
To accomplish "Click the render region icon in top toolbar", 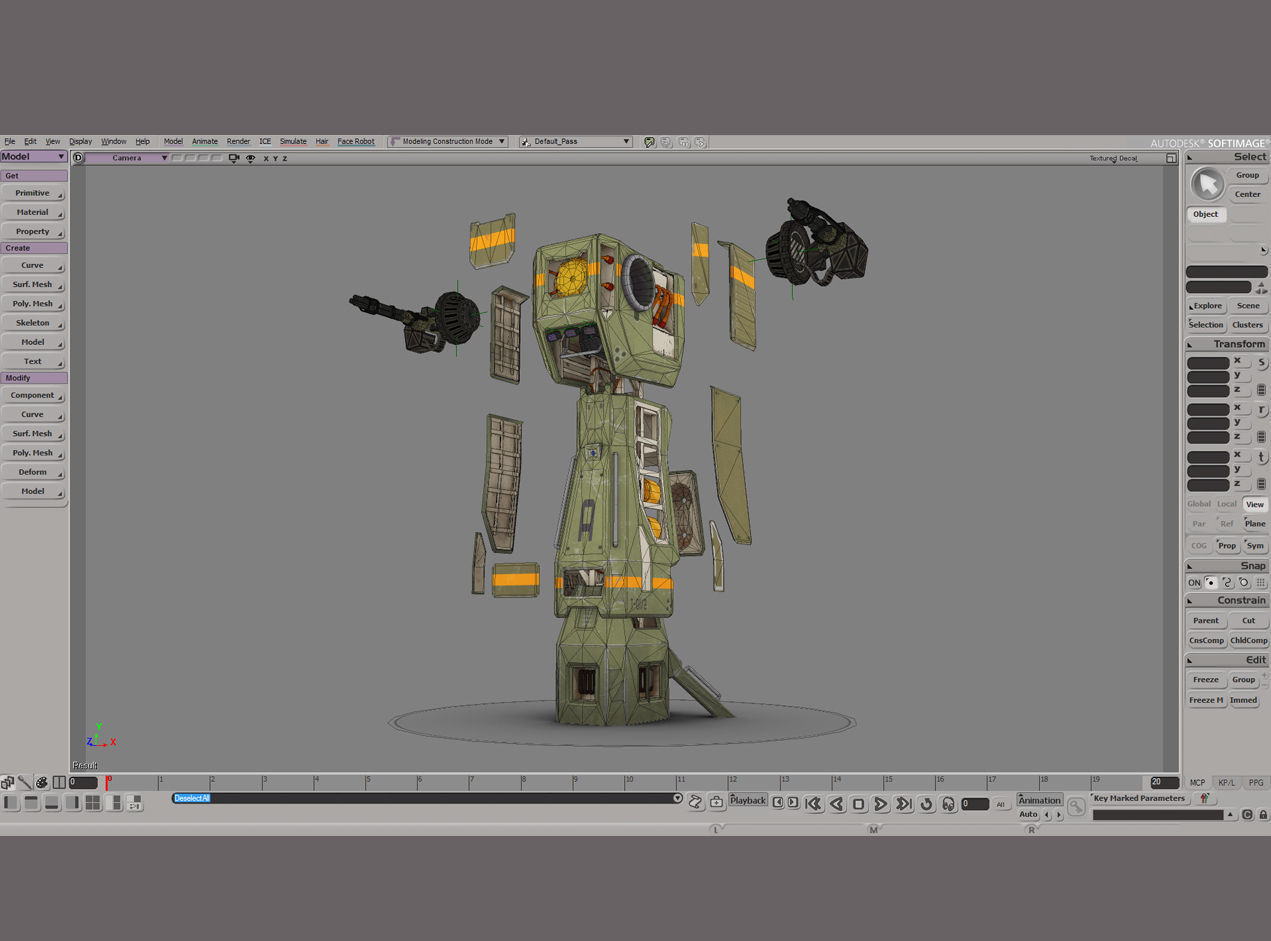I will pos(649,142).
